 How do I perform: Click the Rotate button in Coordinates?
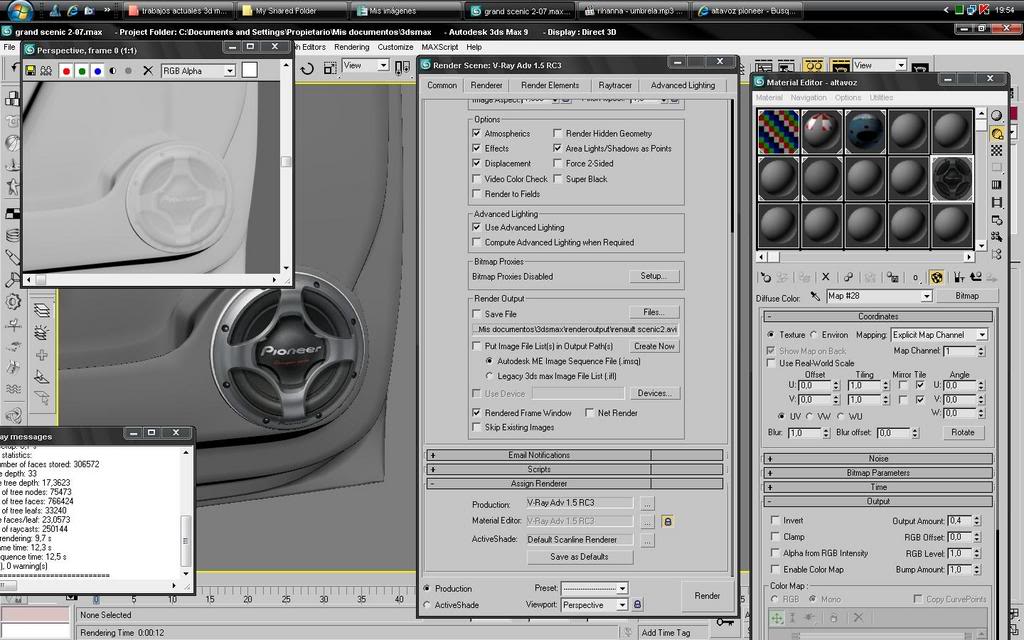pyautogui.click(x=963, y=432)
